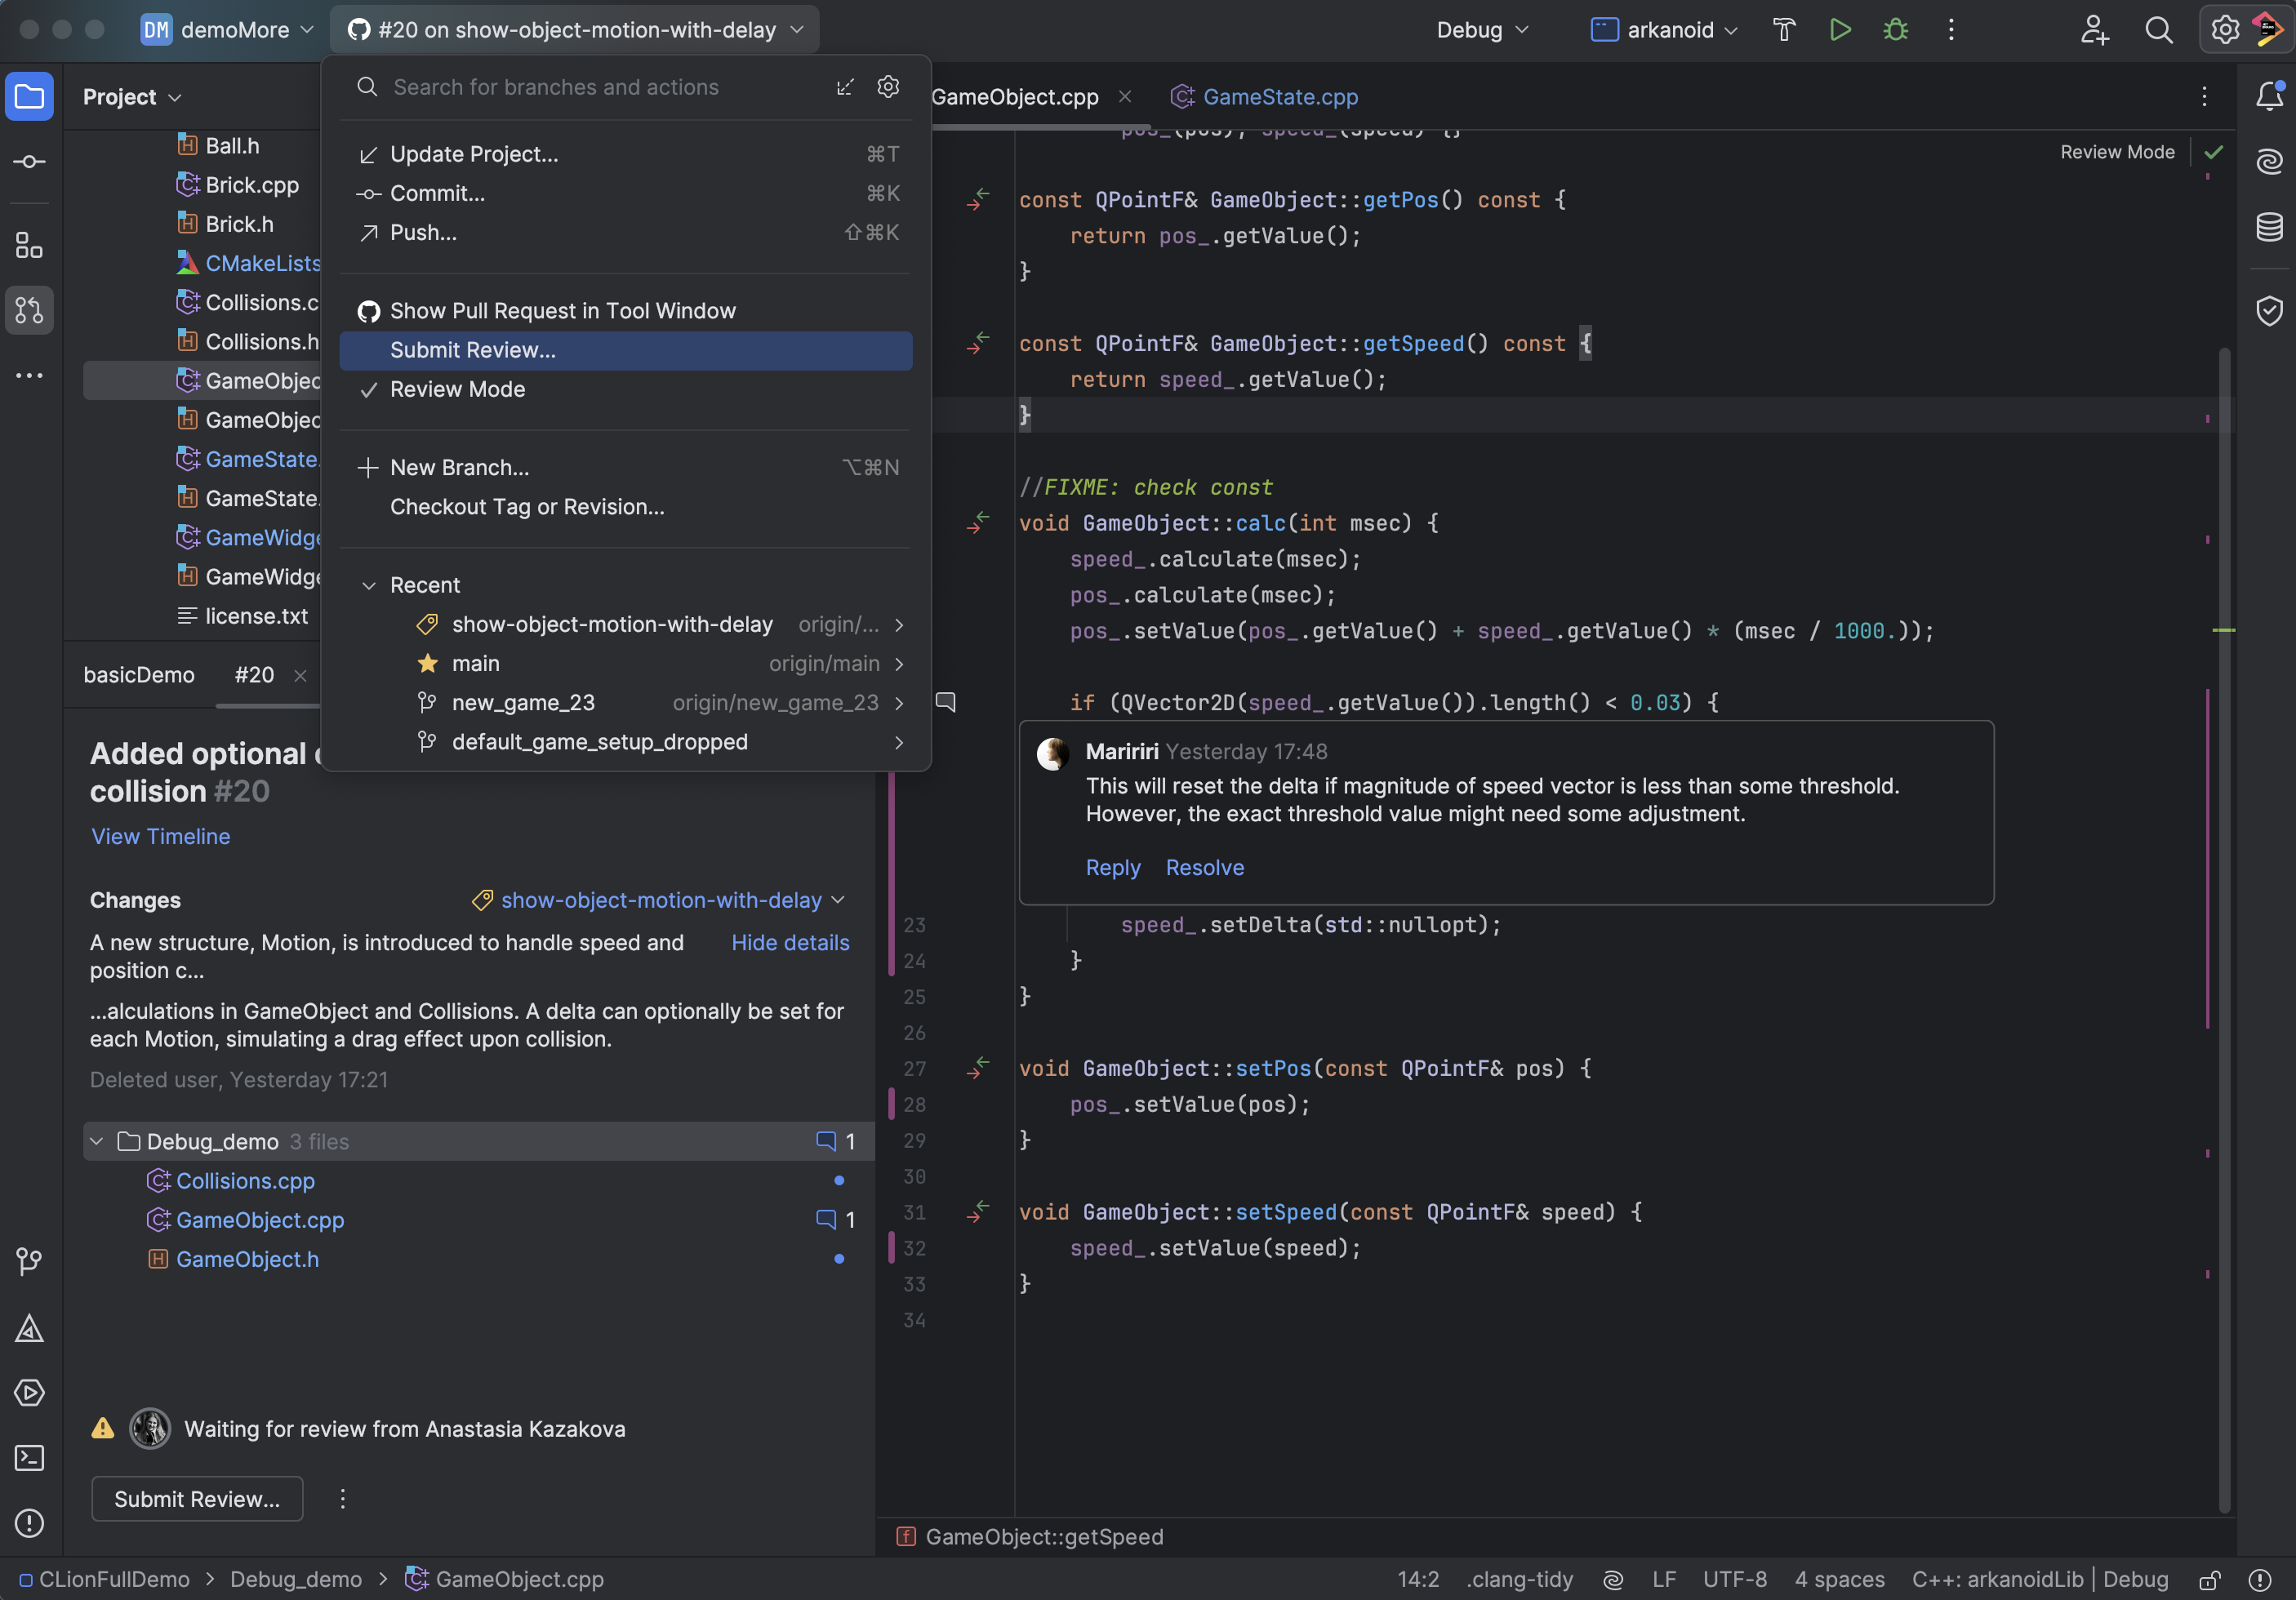Image resolution: width=2296 pixels, height=1600 pixels.
Task: Open the Structure tool window icon
Action: click(29, 245)
